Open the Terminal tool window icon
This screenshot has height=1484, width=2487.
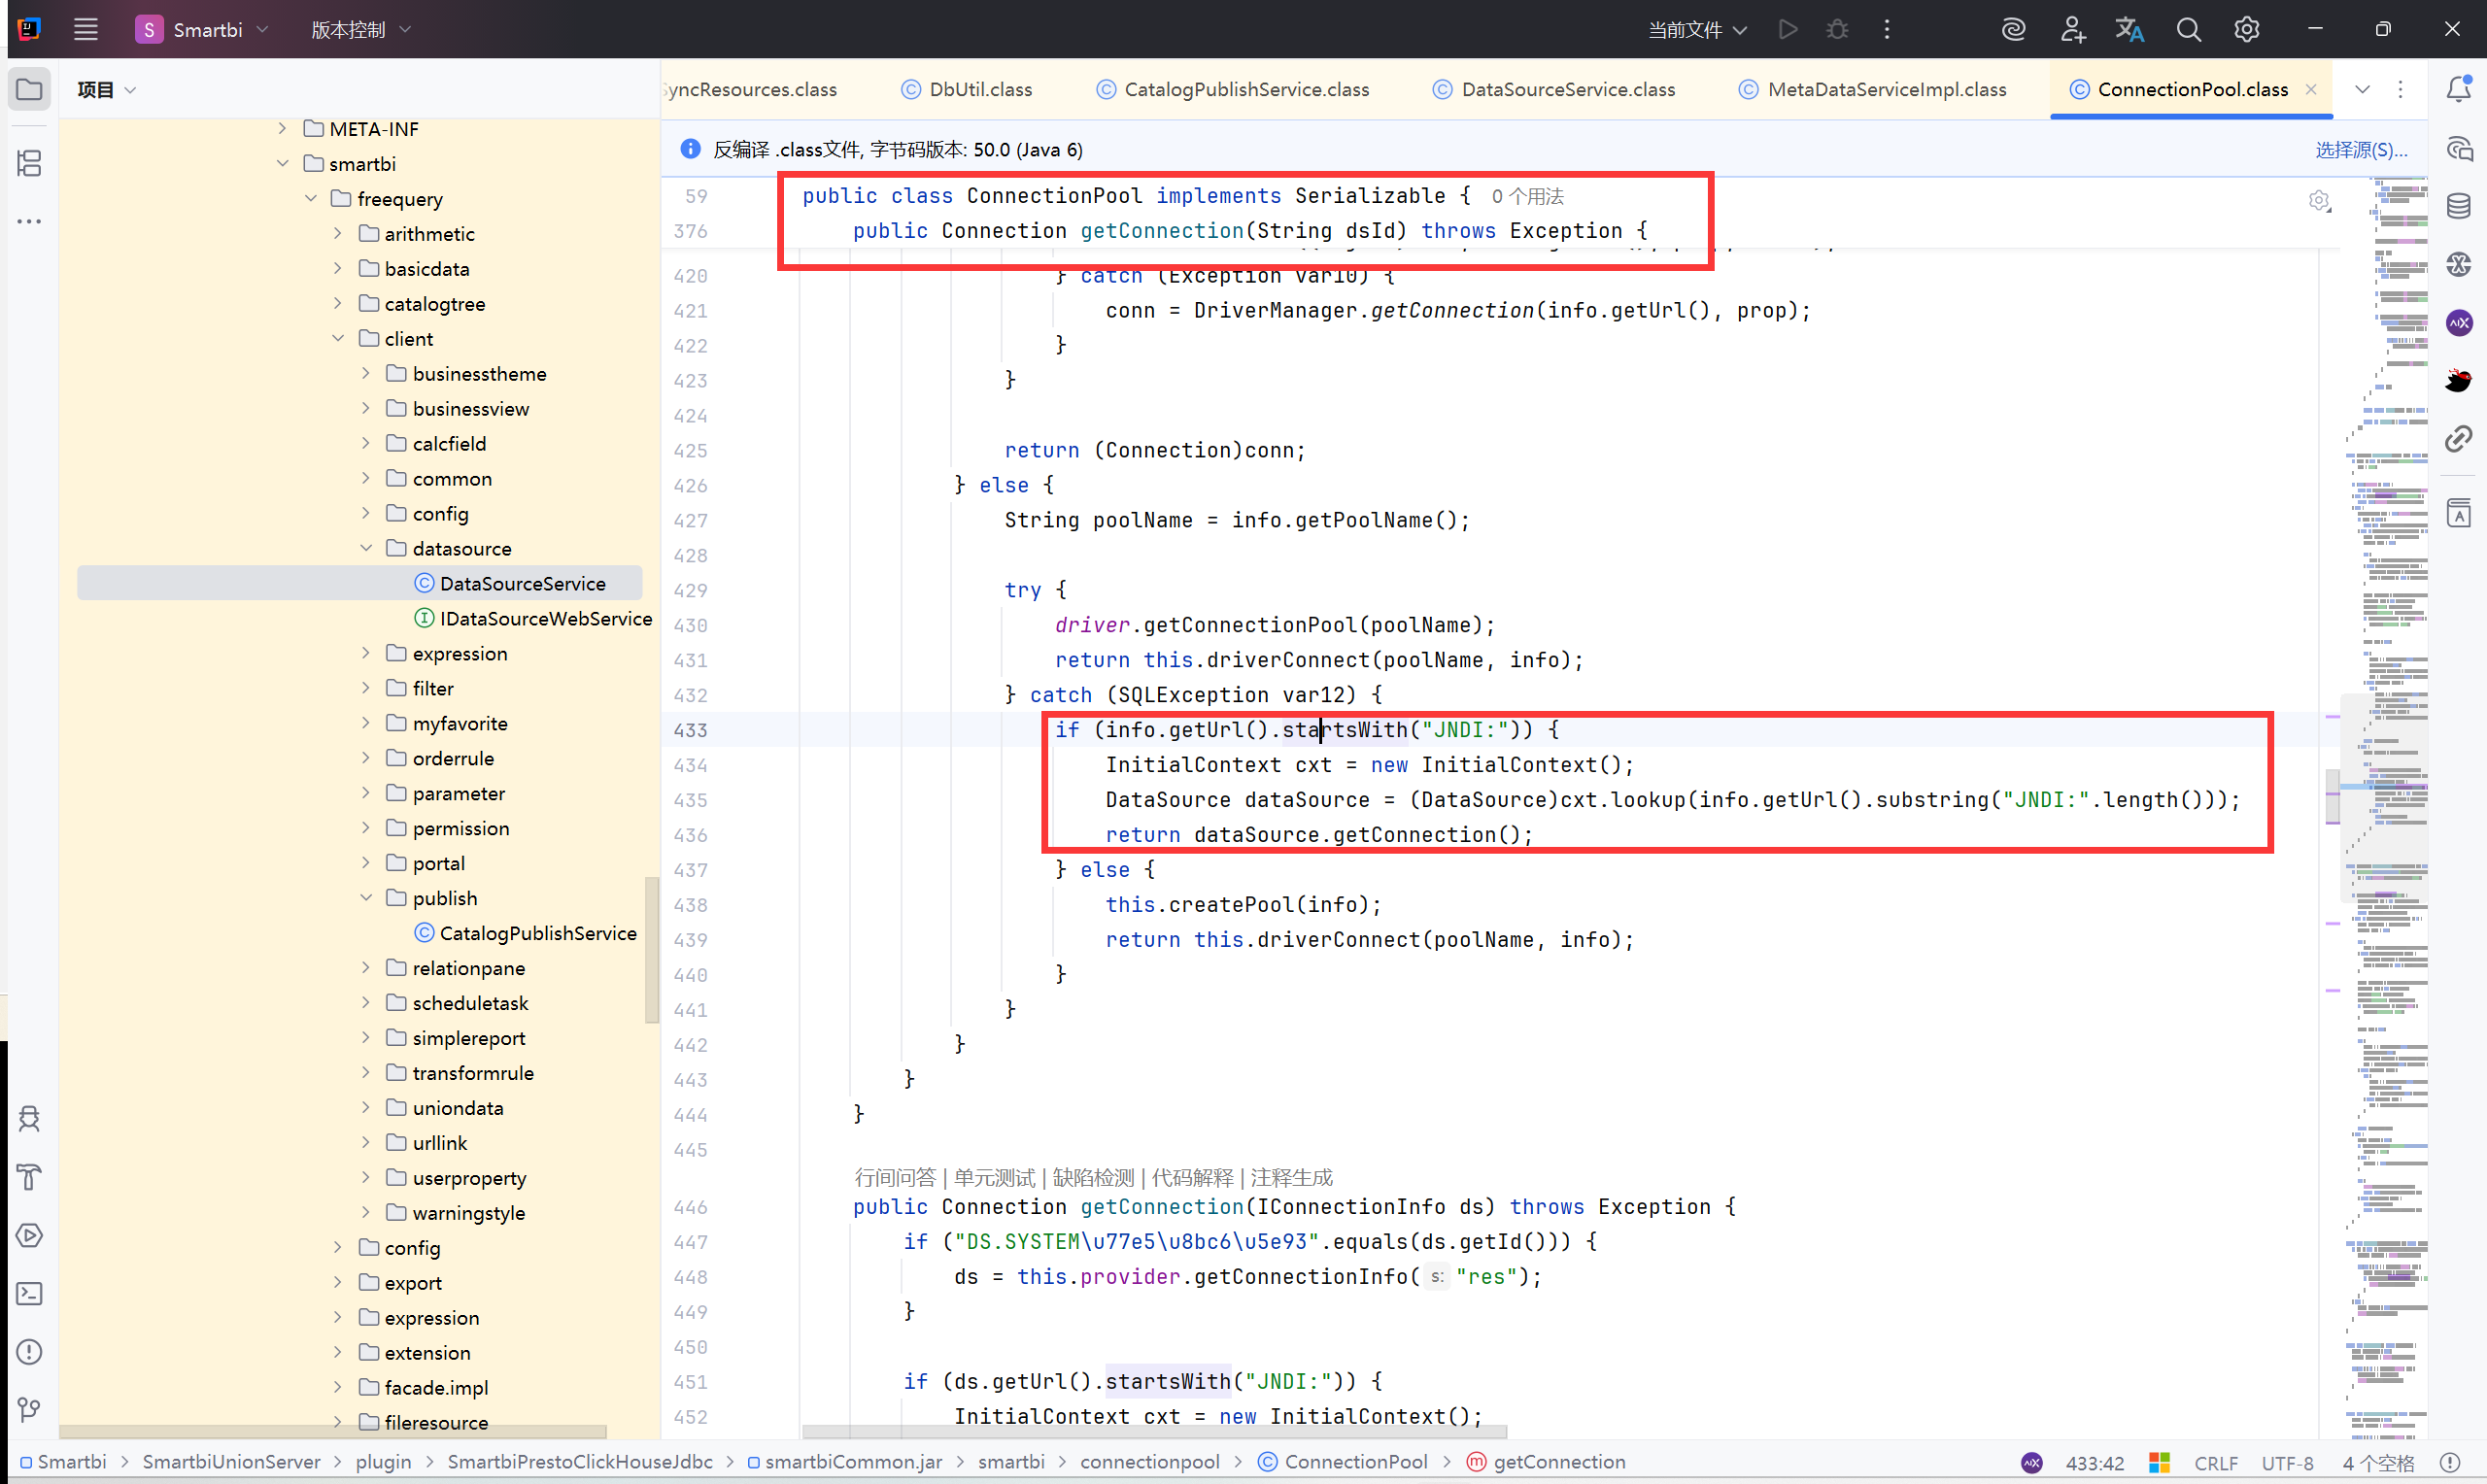(x=29, y=1294)
